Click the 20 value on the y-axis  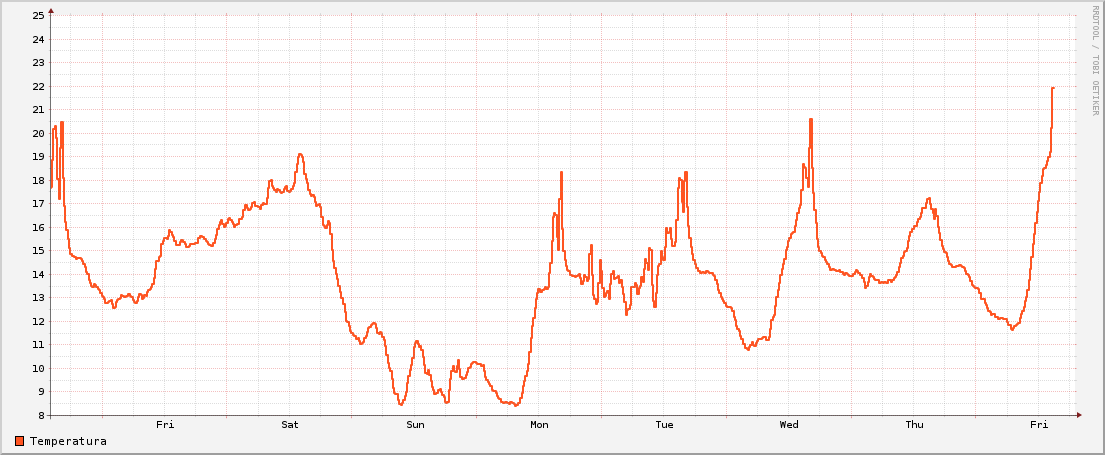[38, 133]
